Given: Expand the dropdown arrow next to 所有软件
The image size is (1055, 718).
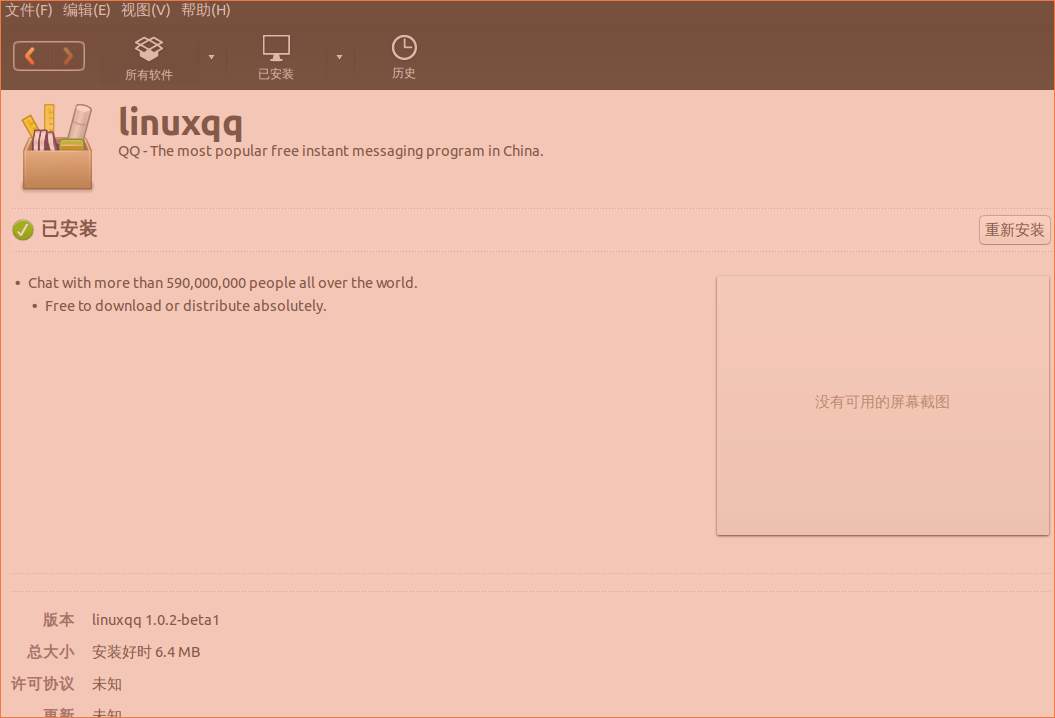Looking at the screenshot, I should [x=211, y=57].
